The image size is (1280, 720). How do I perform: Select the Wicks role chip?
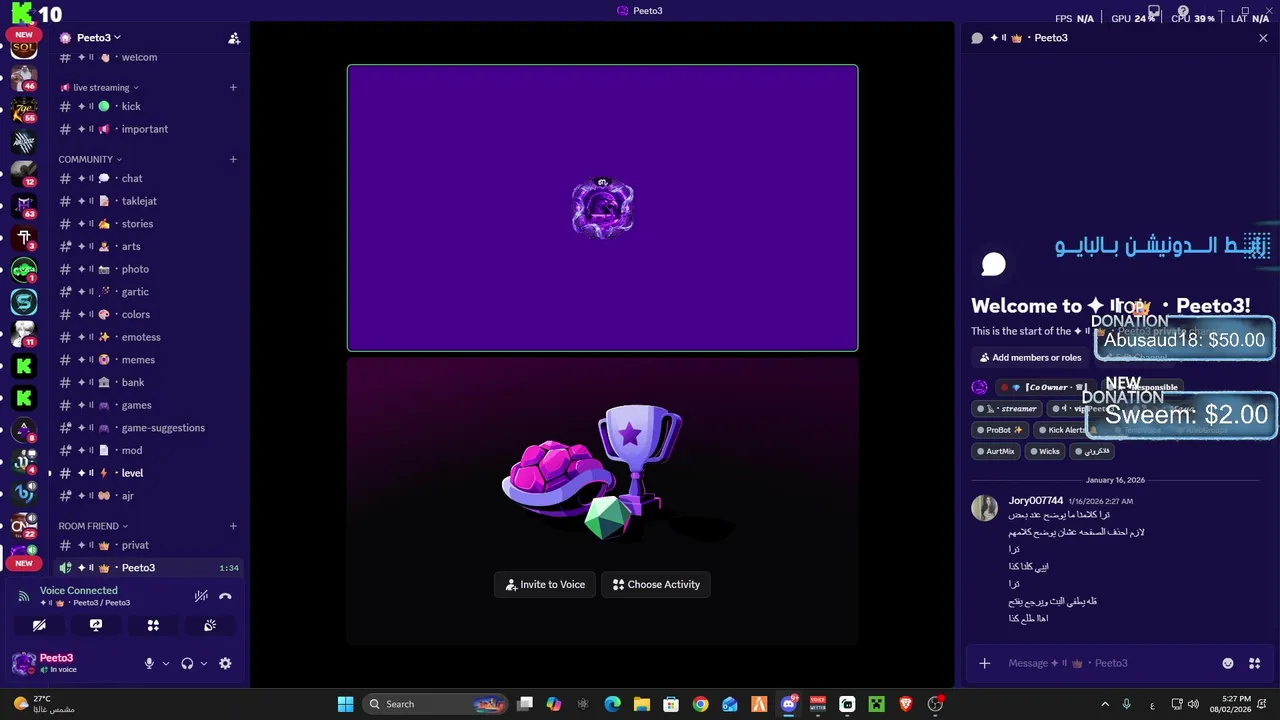coord(1044,451)
